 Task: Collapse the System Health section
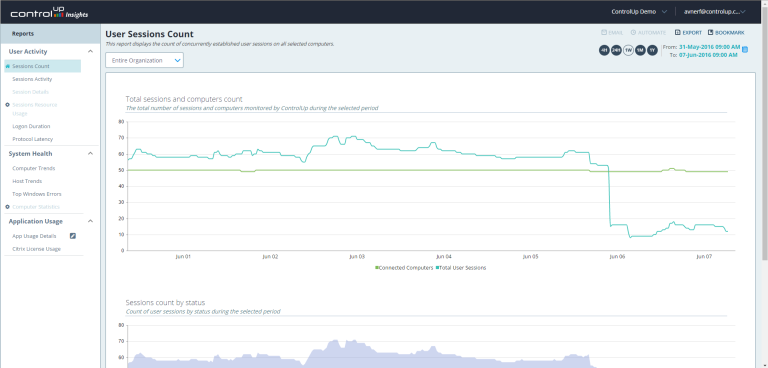click(90, 154)
